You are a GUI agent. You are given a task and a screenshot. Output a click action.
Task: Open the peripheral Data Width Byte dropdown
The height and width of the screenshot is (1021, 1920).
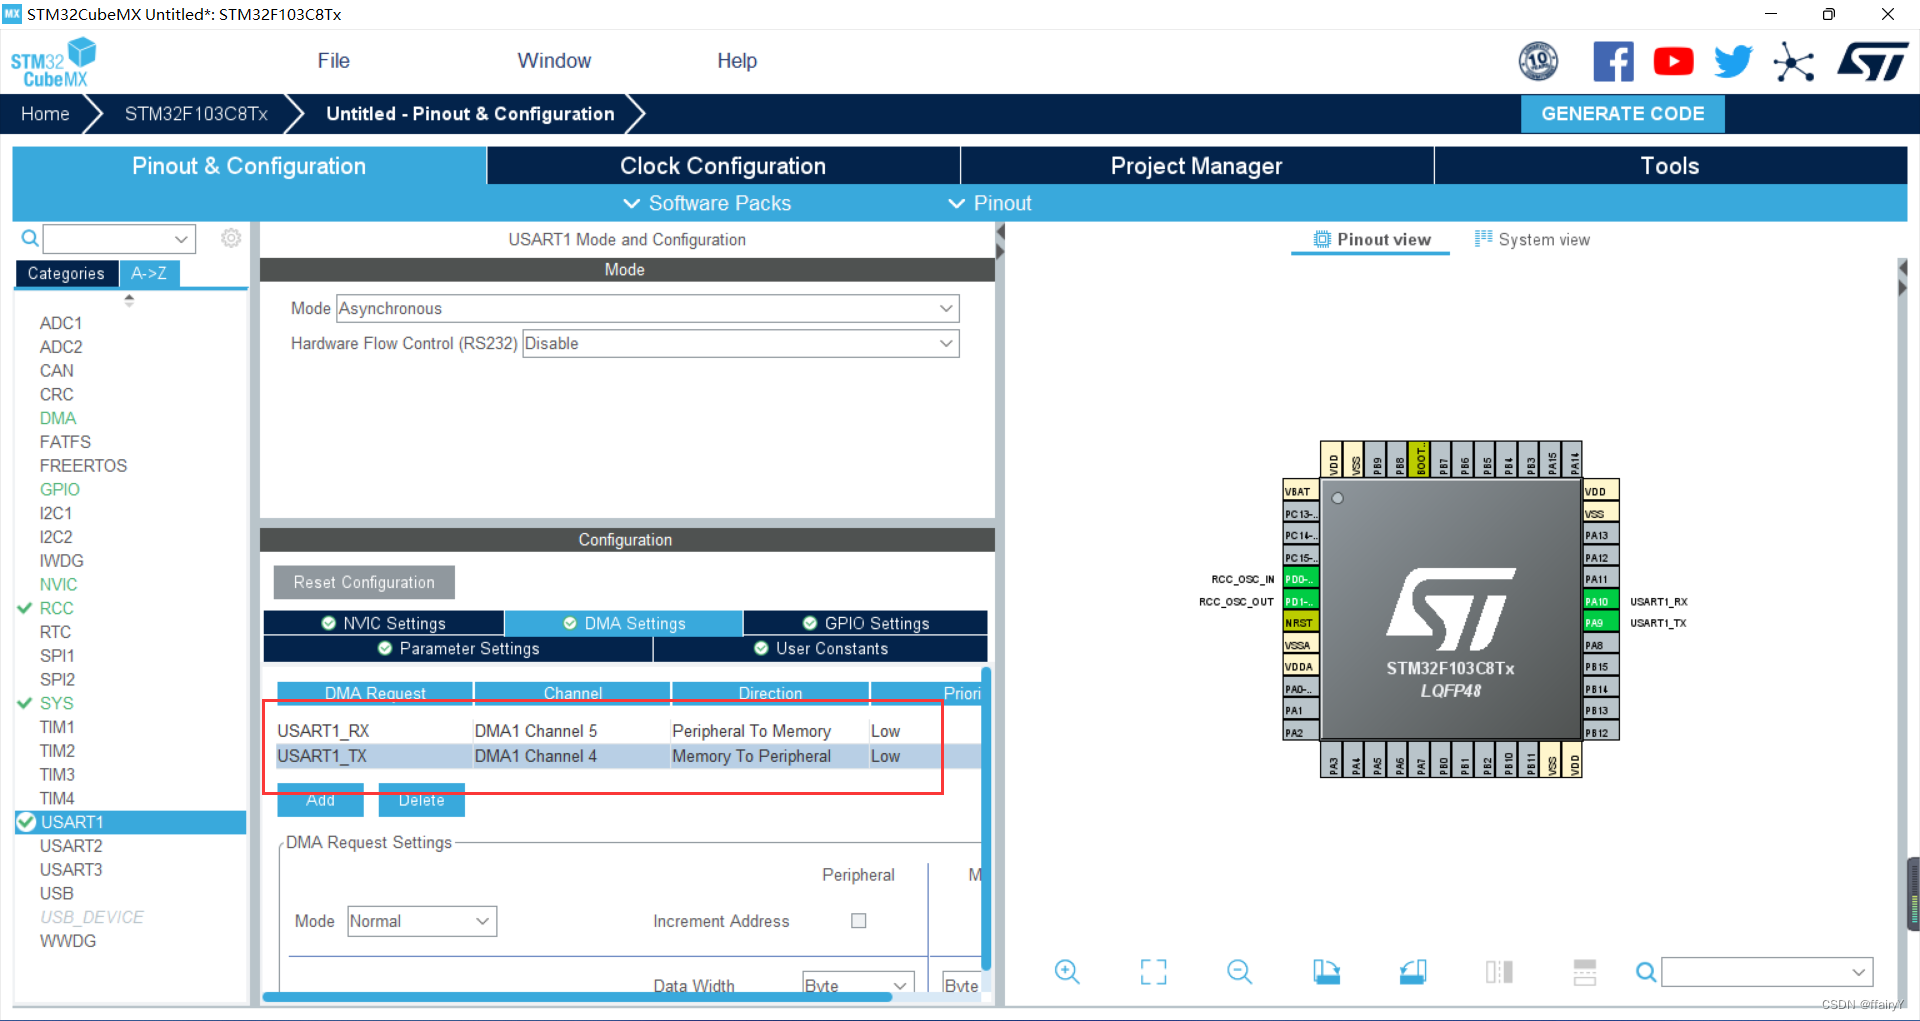click(x=858, y=984)
